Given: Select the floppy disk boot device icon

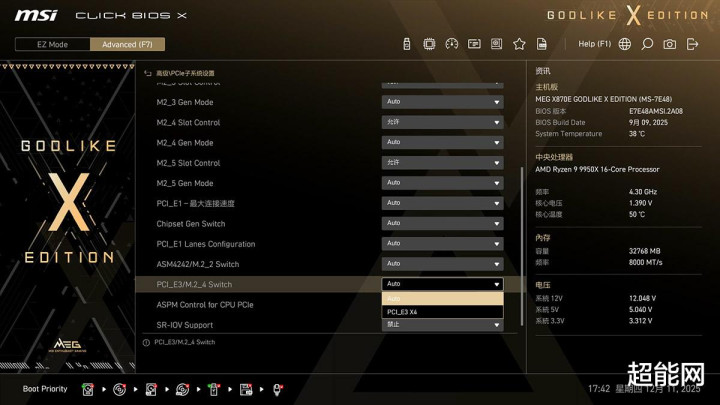Looking at the screenshot, I should point(246,389).
